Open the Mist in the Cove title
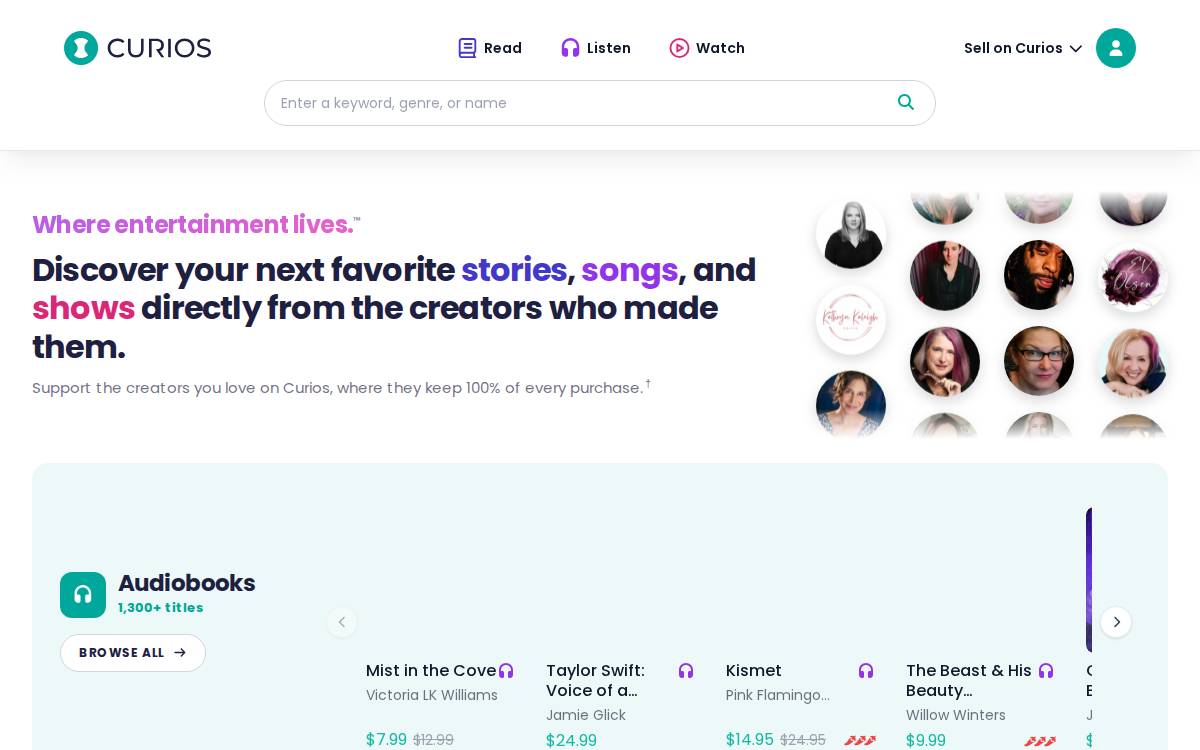 431,671
